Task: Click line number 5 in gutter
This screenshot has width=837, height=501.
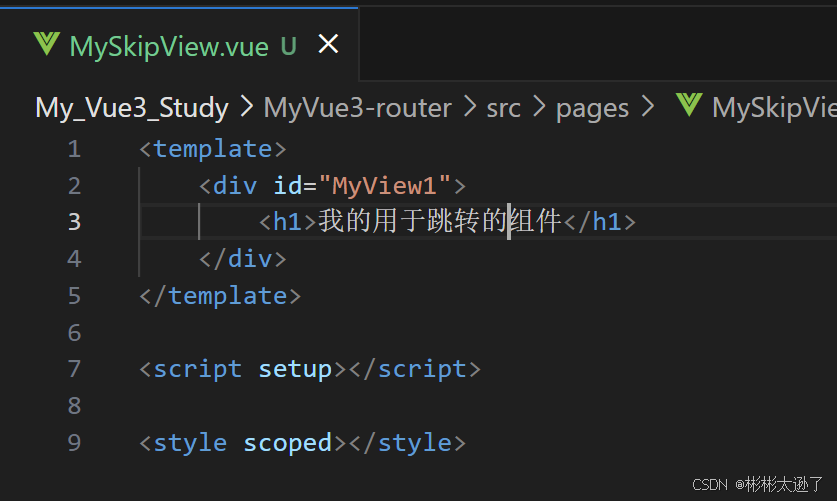Action: tap(74, 296)
